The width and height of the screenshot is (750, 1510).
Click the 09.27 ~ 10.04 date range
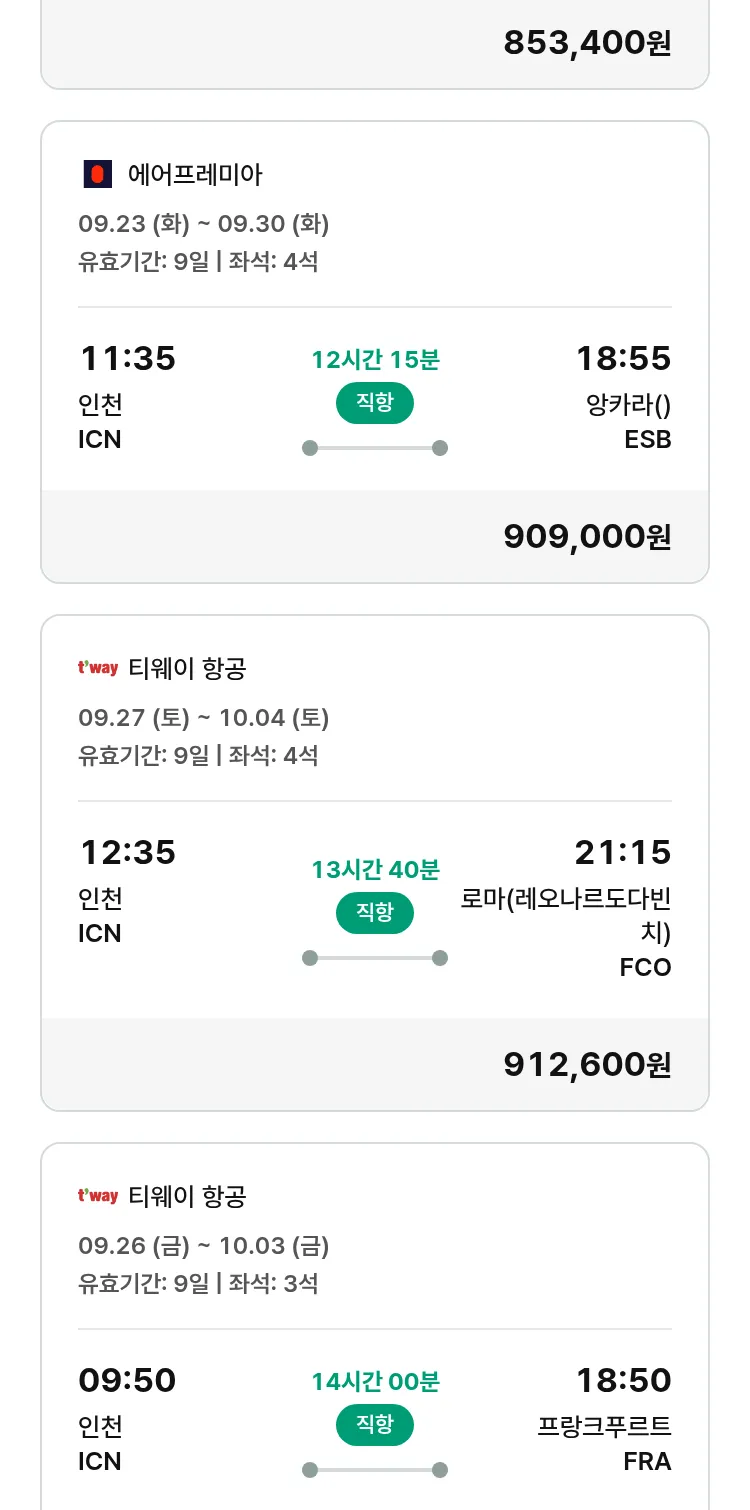point(204,718)
